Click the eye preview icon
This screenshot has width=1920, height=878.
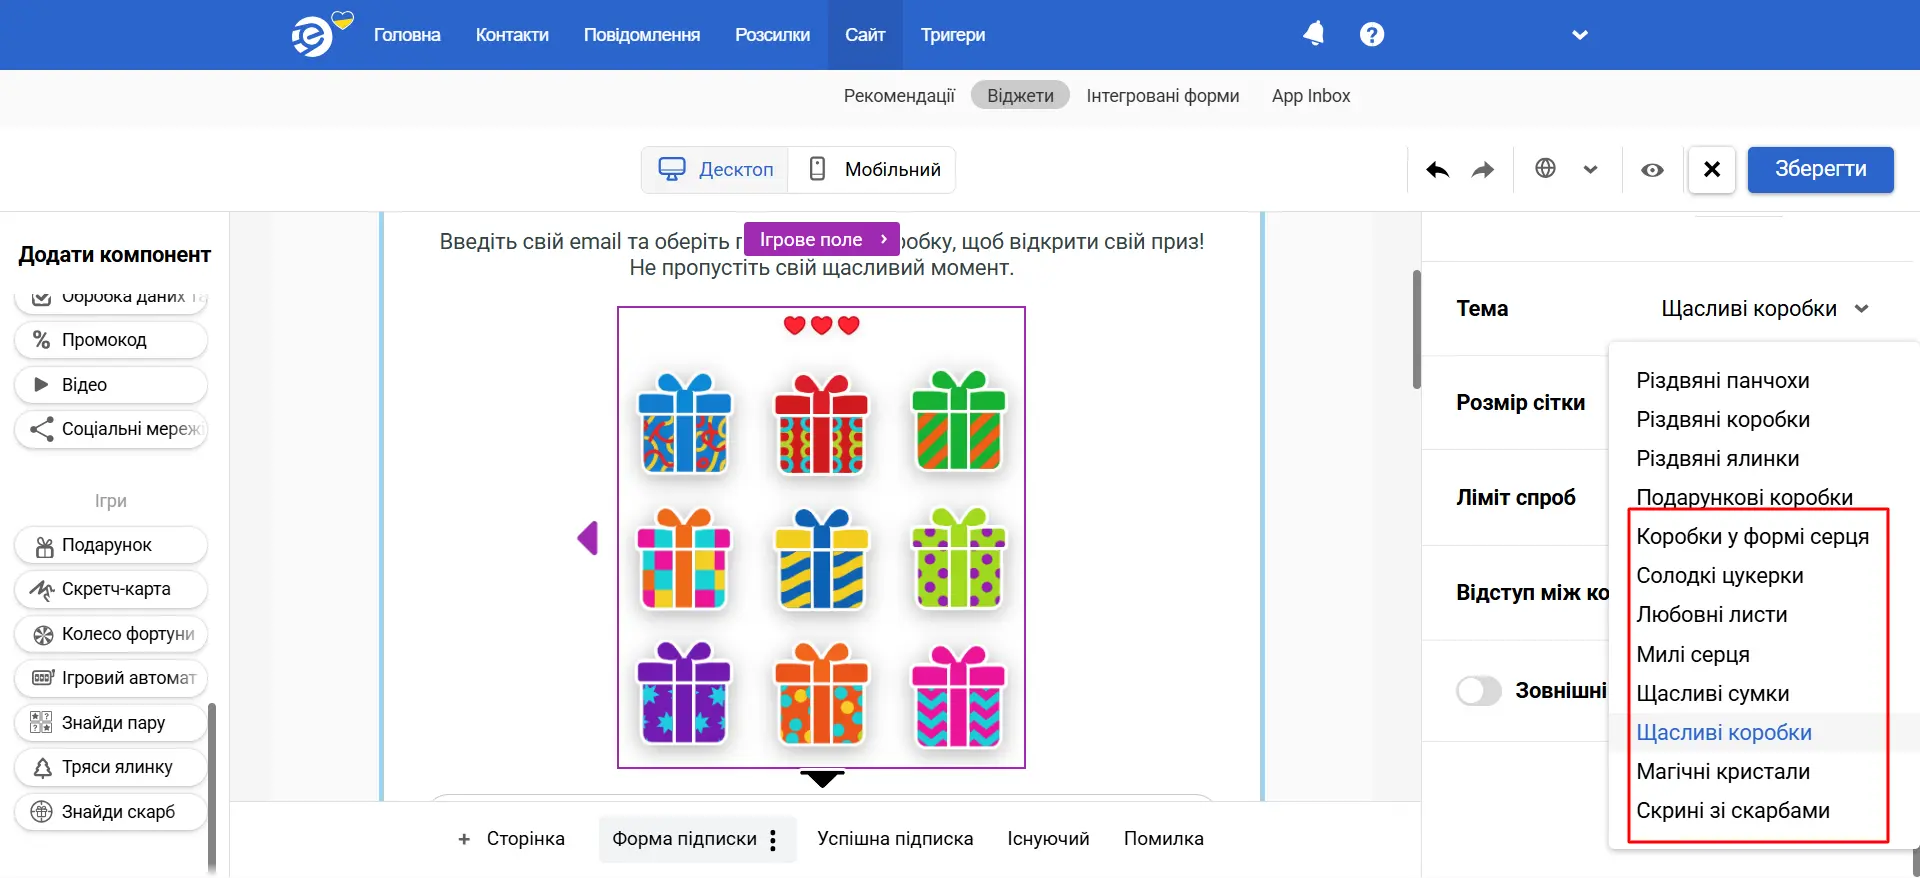[1652, 170]
